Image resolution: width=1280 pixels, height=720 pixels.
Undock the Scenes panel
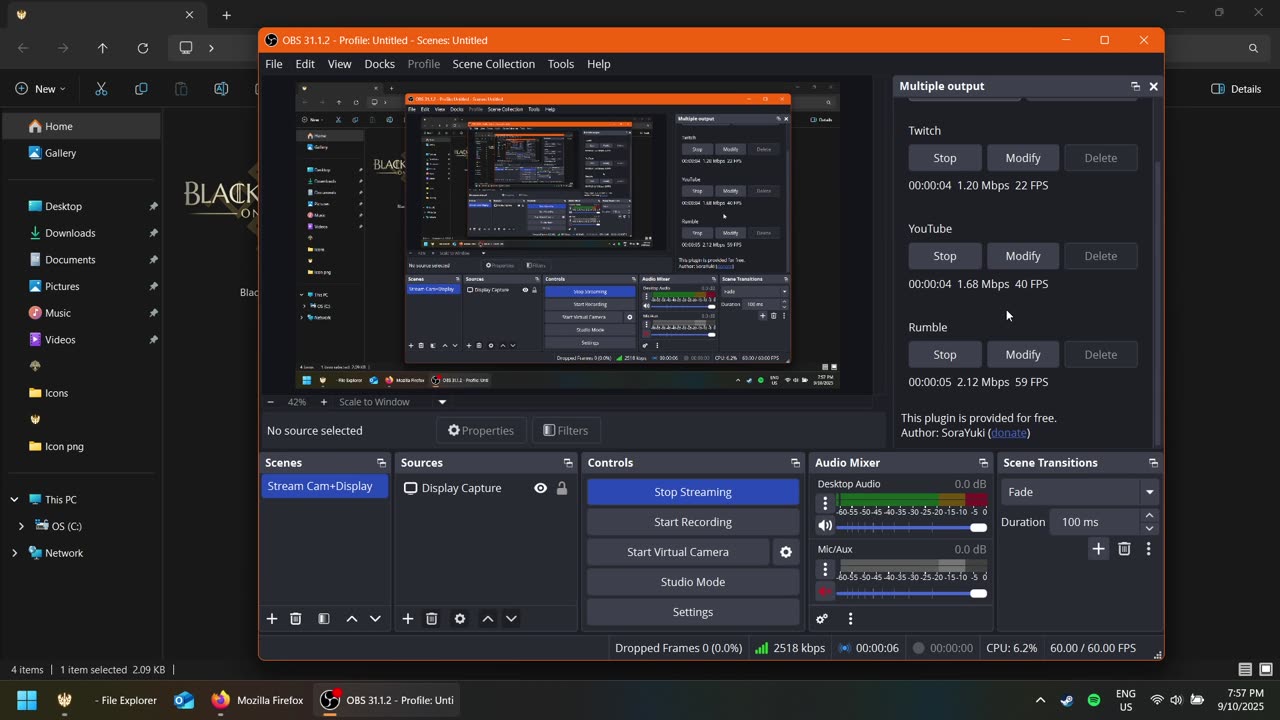click(x=381, y=463)
